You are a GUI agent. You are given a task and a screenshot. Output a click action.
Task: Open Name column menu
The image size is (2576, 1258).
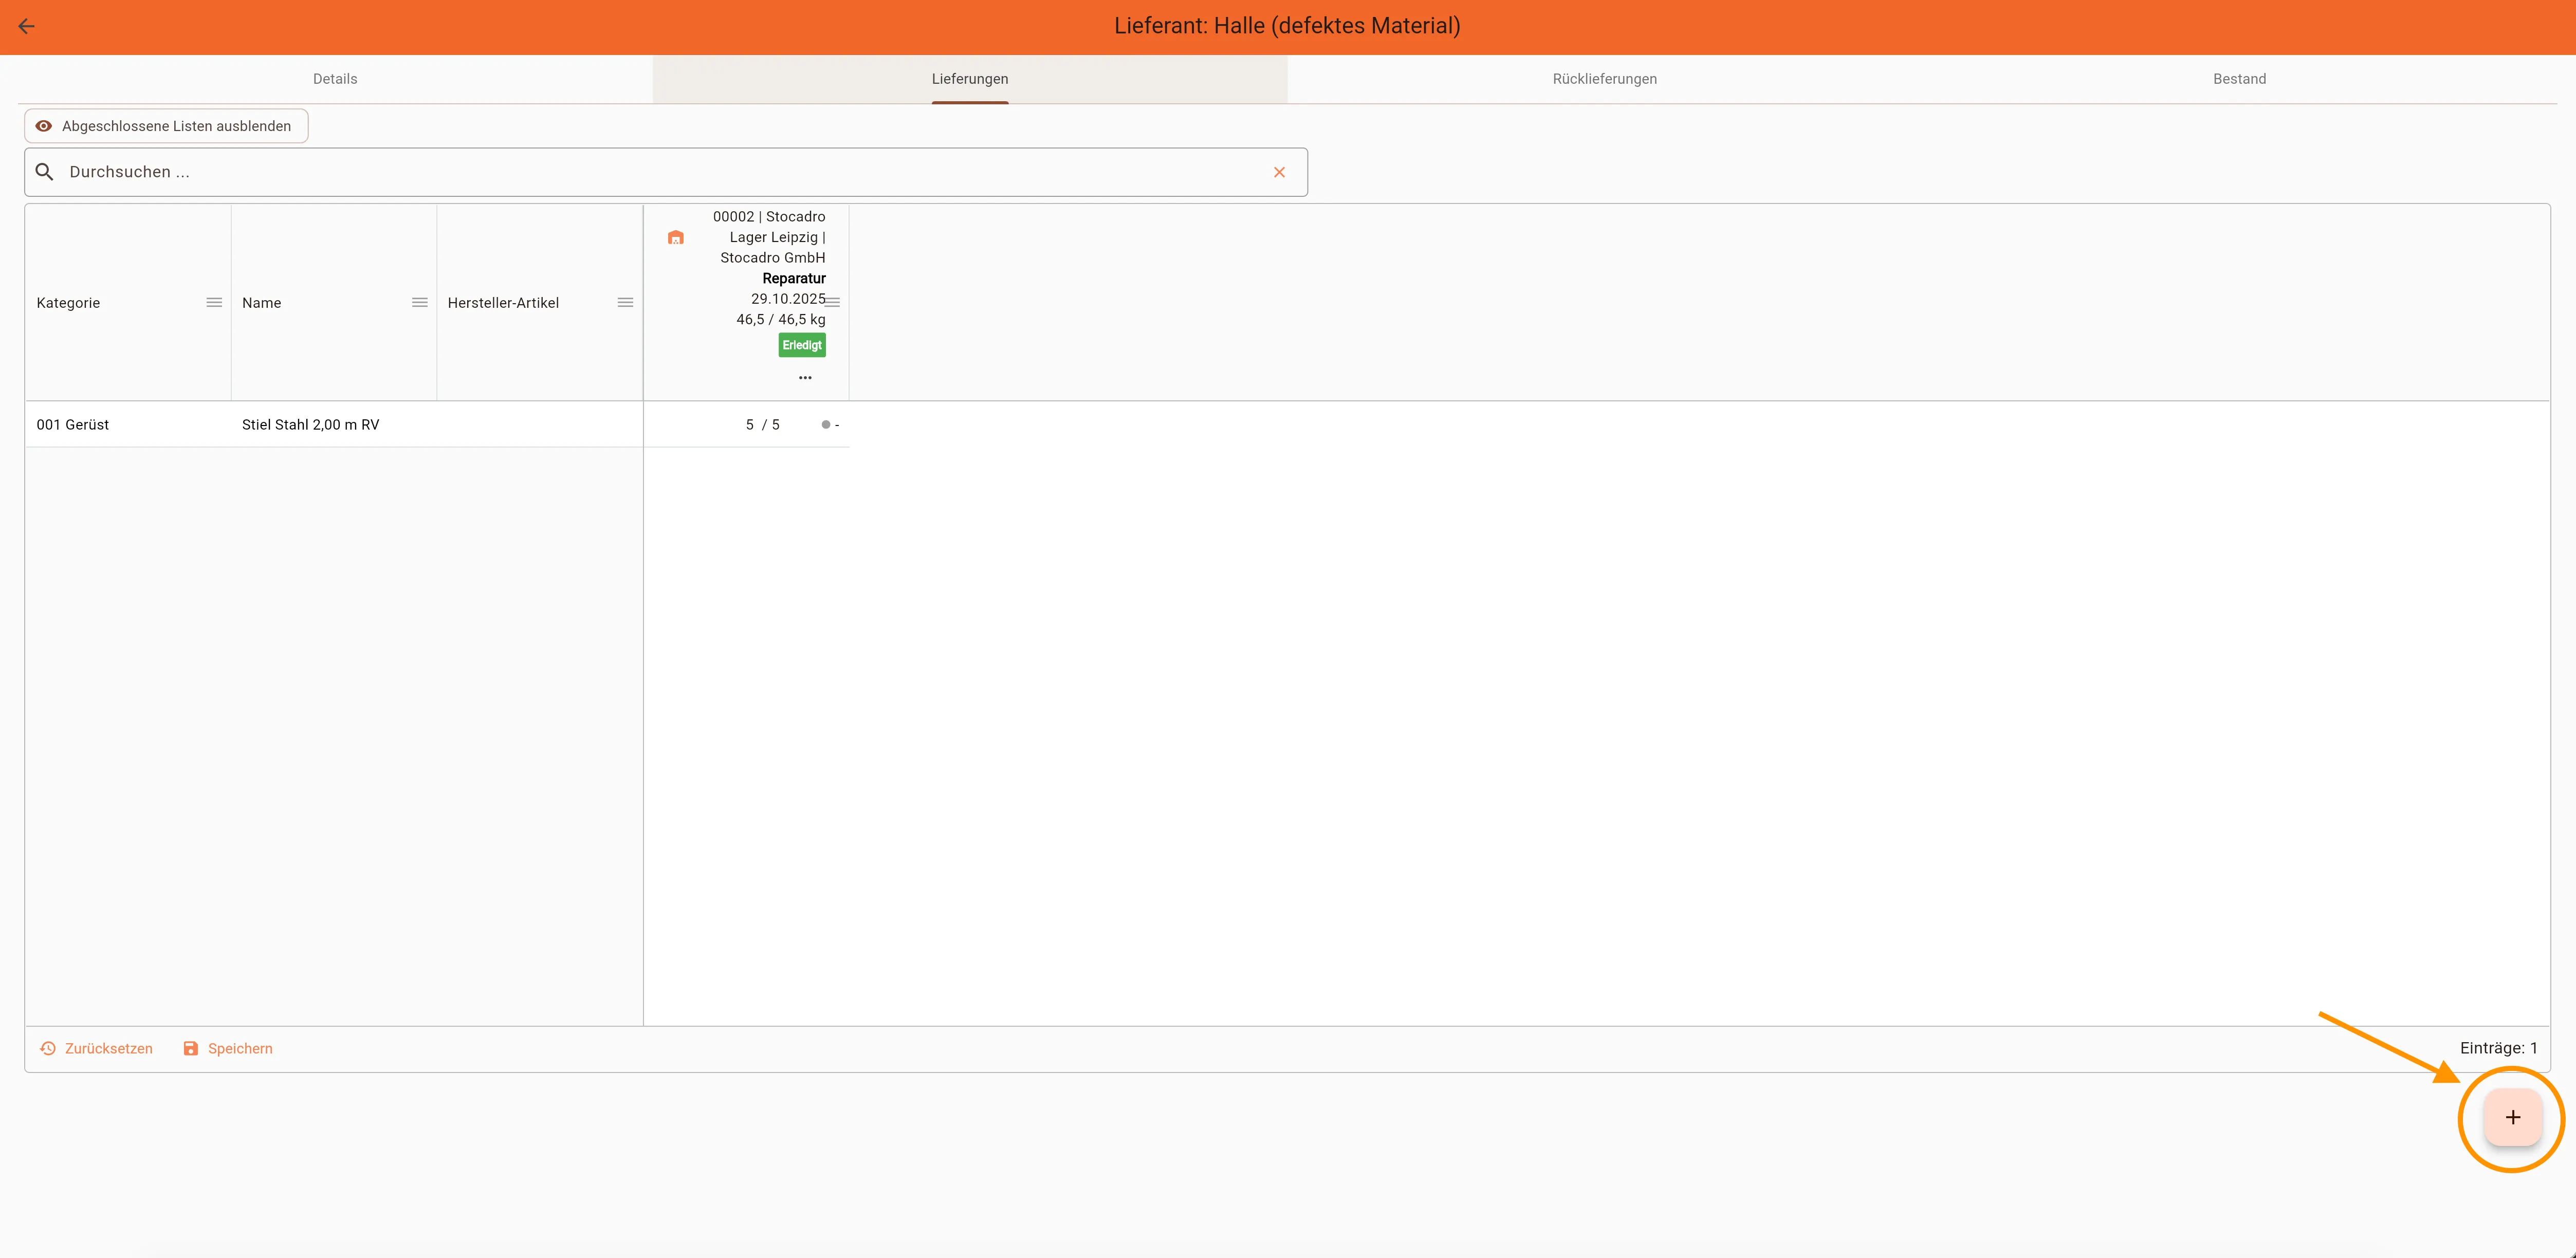click(x=420, y=303)
